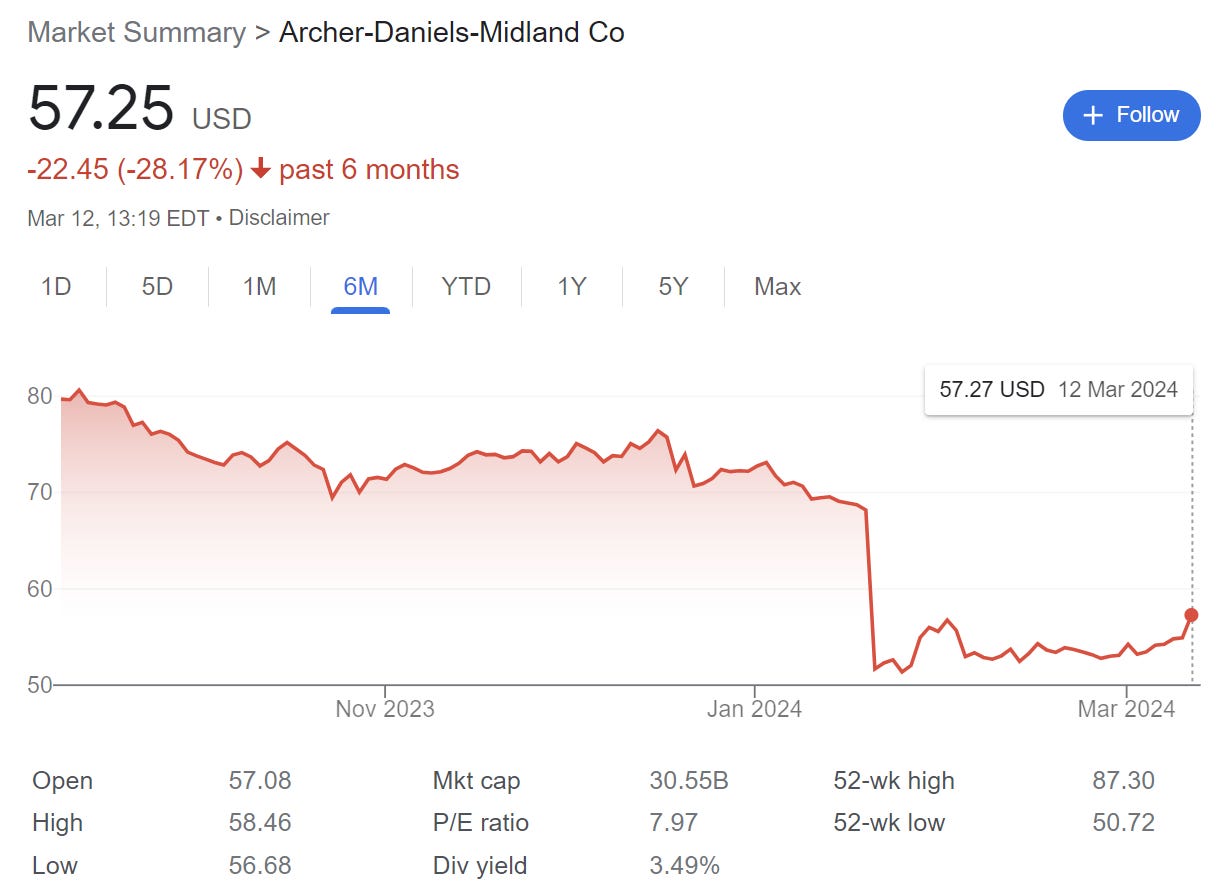
Task: Click the 52-wk high statistic label
Action: 894,781
